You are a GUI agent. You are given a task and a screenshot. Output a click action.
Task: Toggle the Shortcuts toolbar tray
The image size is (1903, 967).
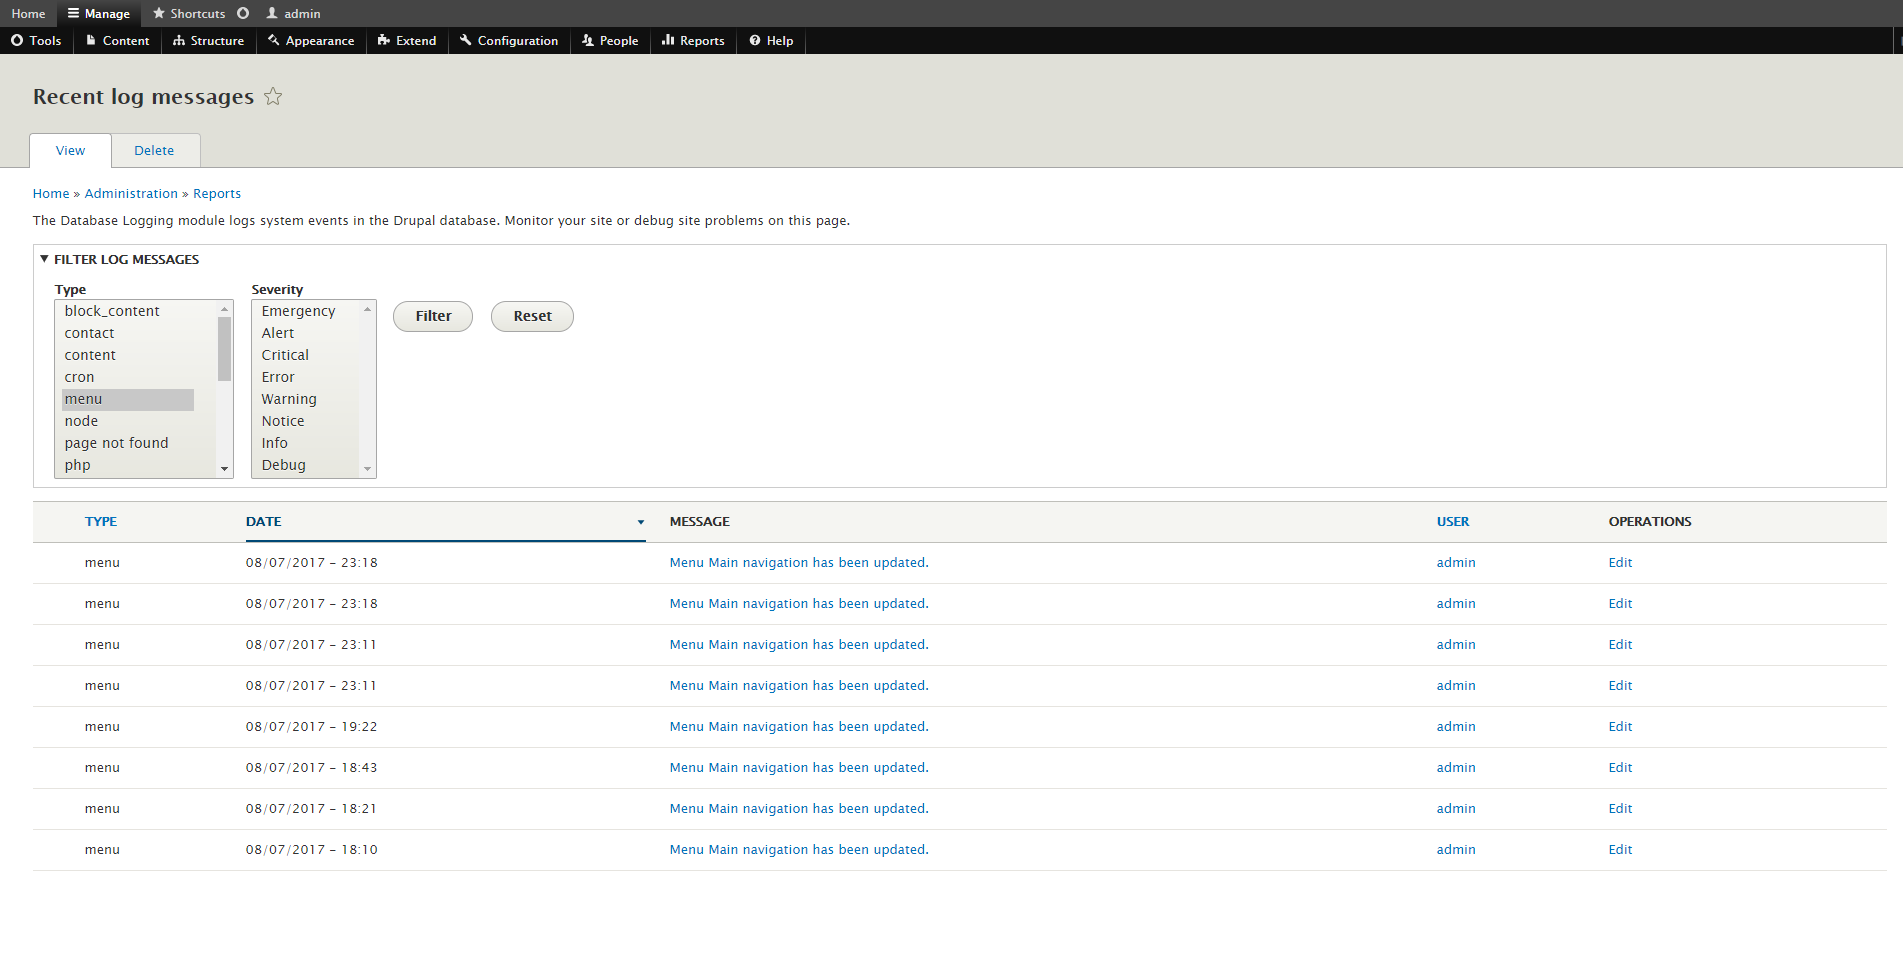click(189, 14)
